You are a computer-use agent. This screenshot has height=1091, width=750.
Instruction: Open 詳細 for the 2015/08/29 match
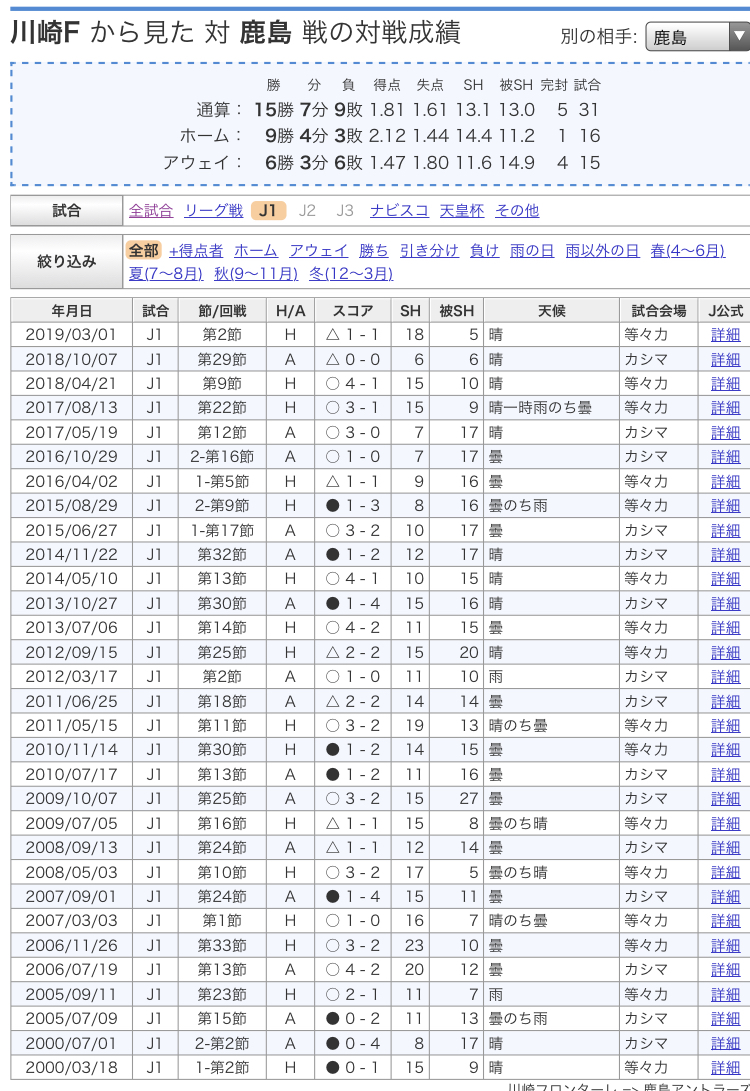(725, 506)
